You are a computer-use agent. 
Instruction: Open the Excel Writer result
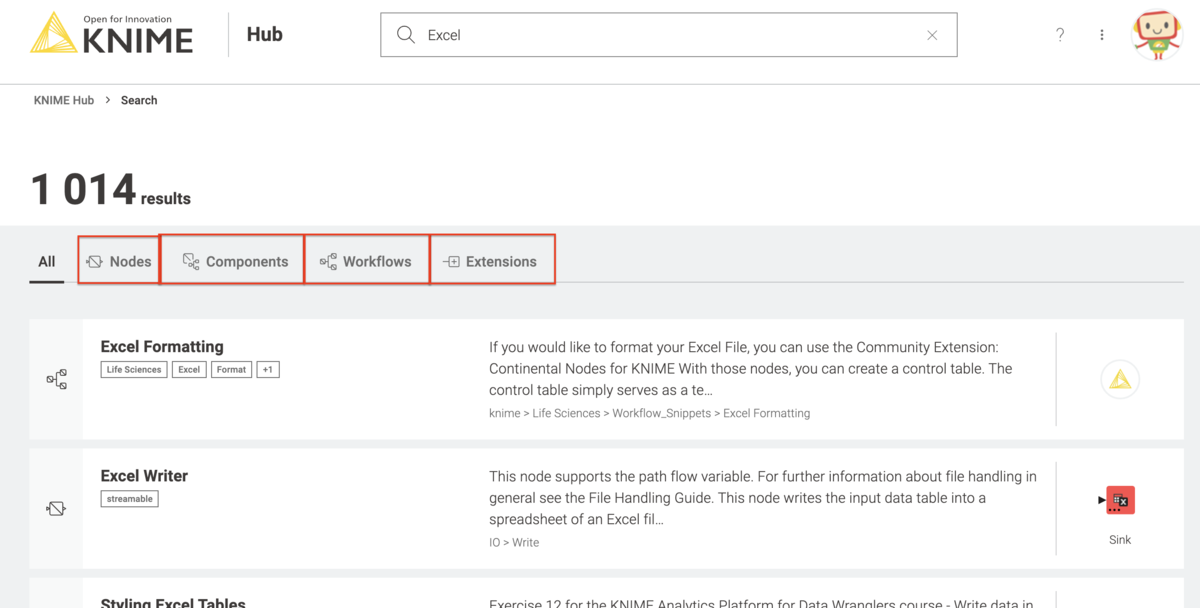coord(144,476)
